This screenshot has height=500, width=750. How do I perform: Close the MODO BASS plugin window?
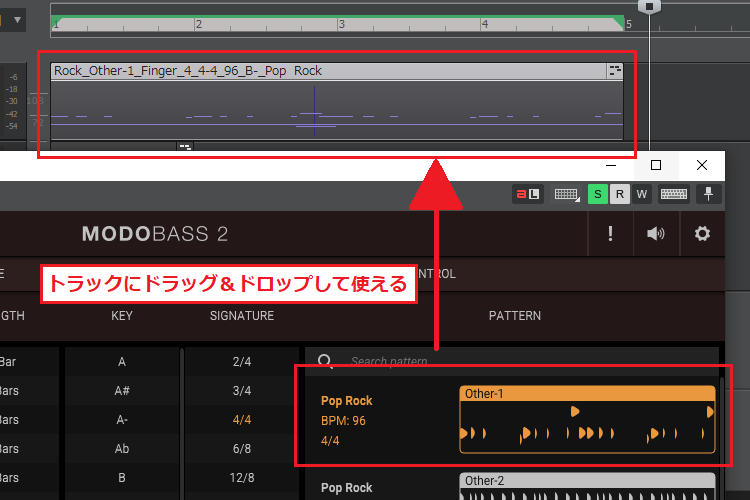702,165
